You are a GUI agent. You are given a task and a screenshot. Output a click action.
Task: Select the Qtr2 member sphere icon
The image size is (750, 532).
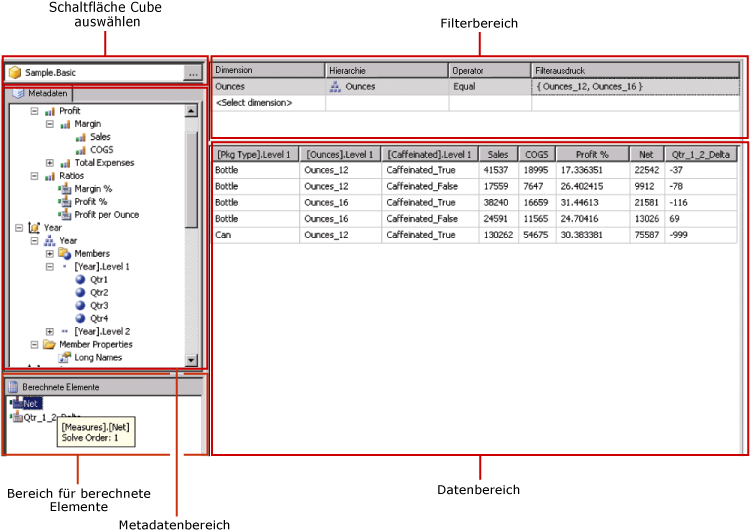[x=80, y=292]
